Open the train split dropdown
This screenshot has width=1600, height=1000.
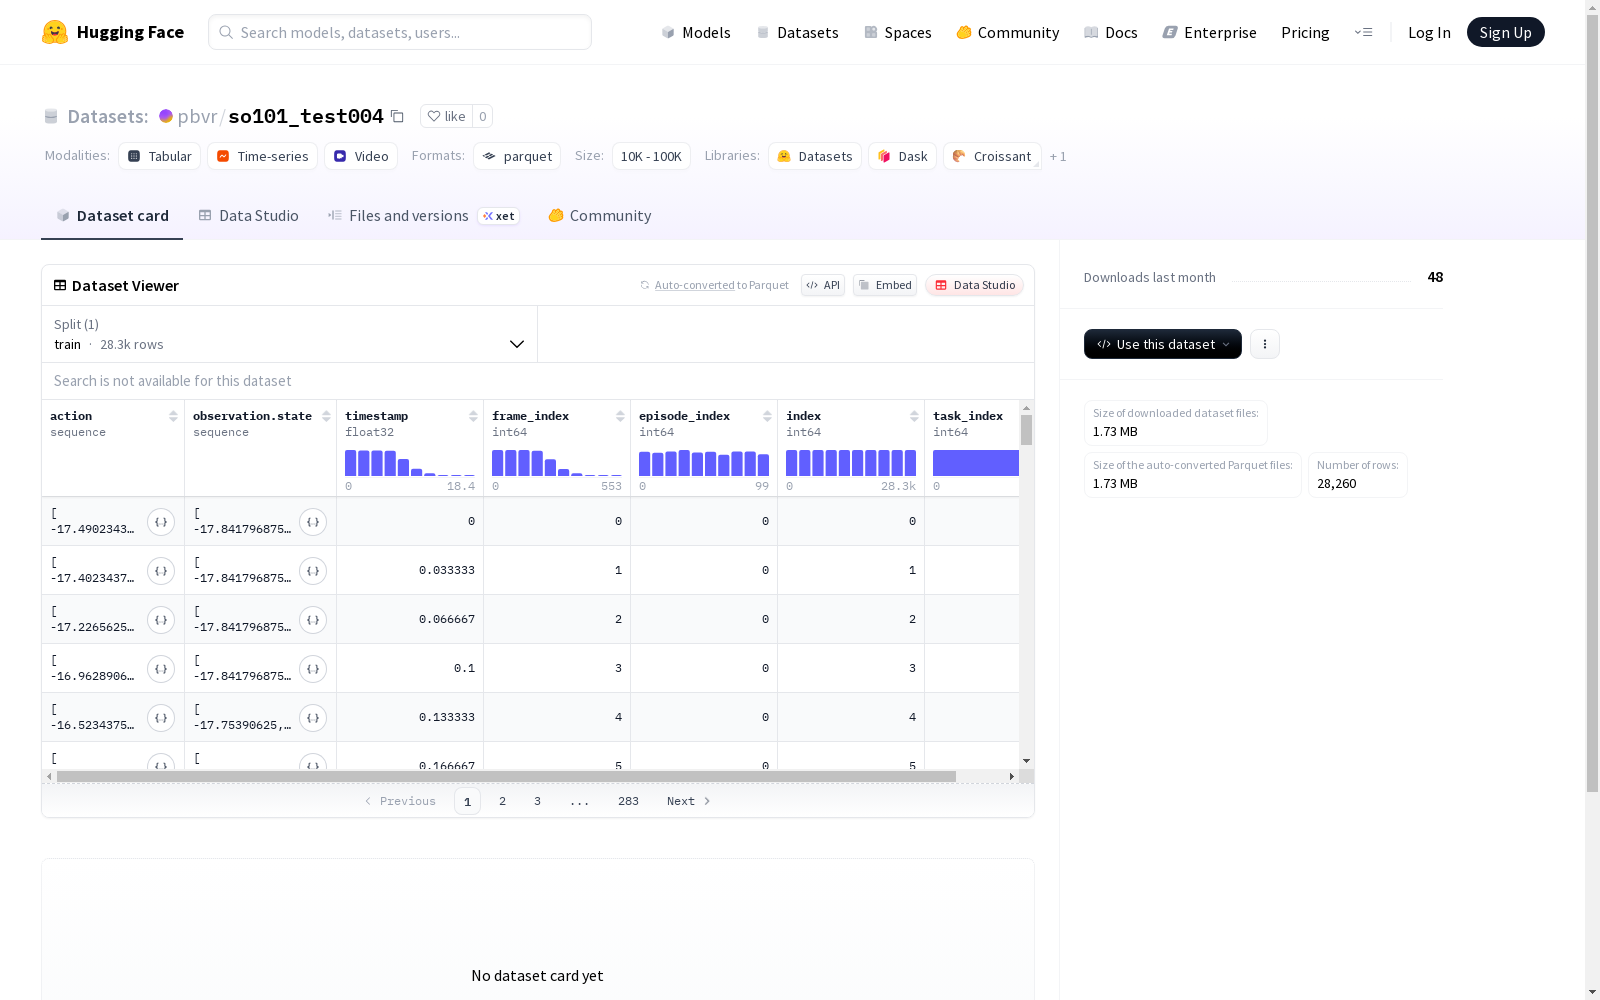[x=289, y=334]
